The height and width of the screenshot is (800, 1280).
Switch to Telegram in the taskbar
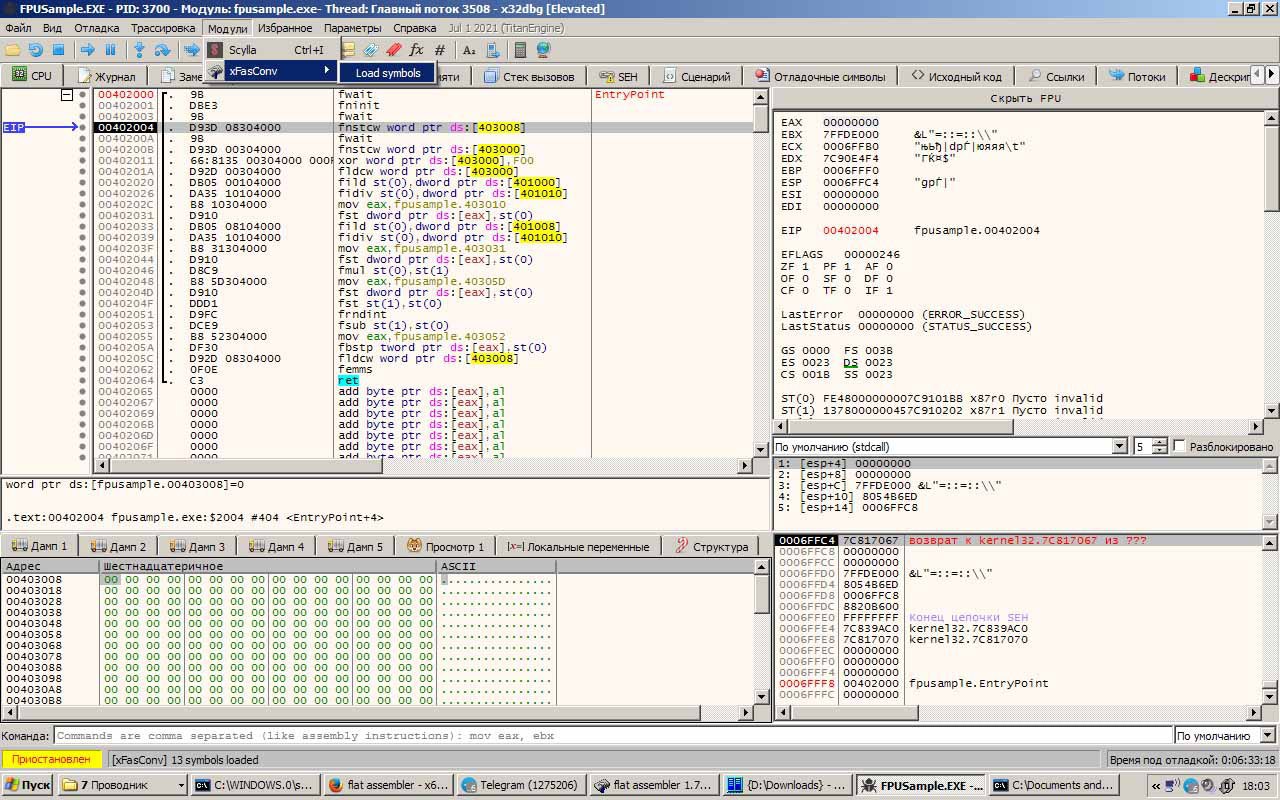pyautogui.click(x=520, y=785)
